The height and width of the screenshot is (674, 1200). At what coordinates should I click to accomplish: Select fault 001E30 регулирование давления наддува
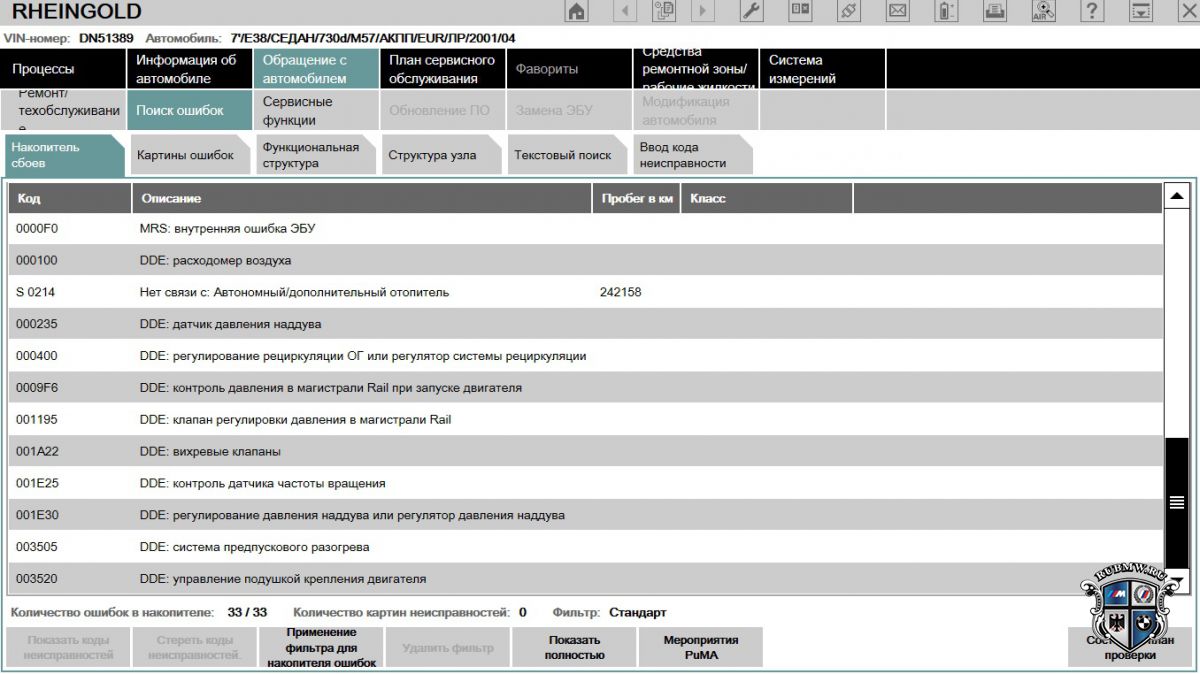point(586,516)
